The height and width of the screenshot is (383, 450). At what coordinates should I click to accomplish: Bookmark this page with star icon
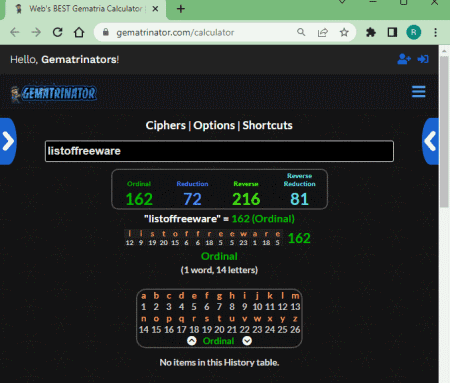tap(344, 32)
